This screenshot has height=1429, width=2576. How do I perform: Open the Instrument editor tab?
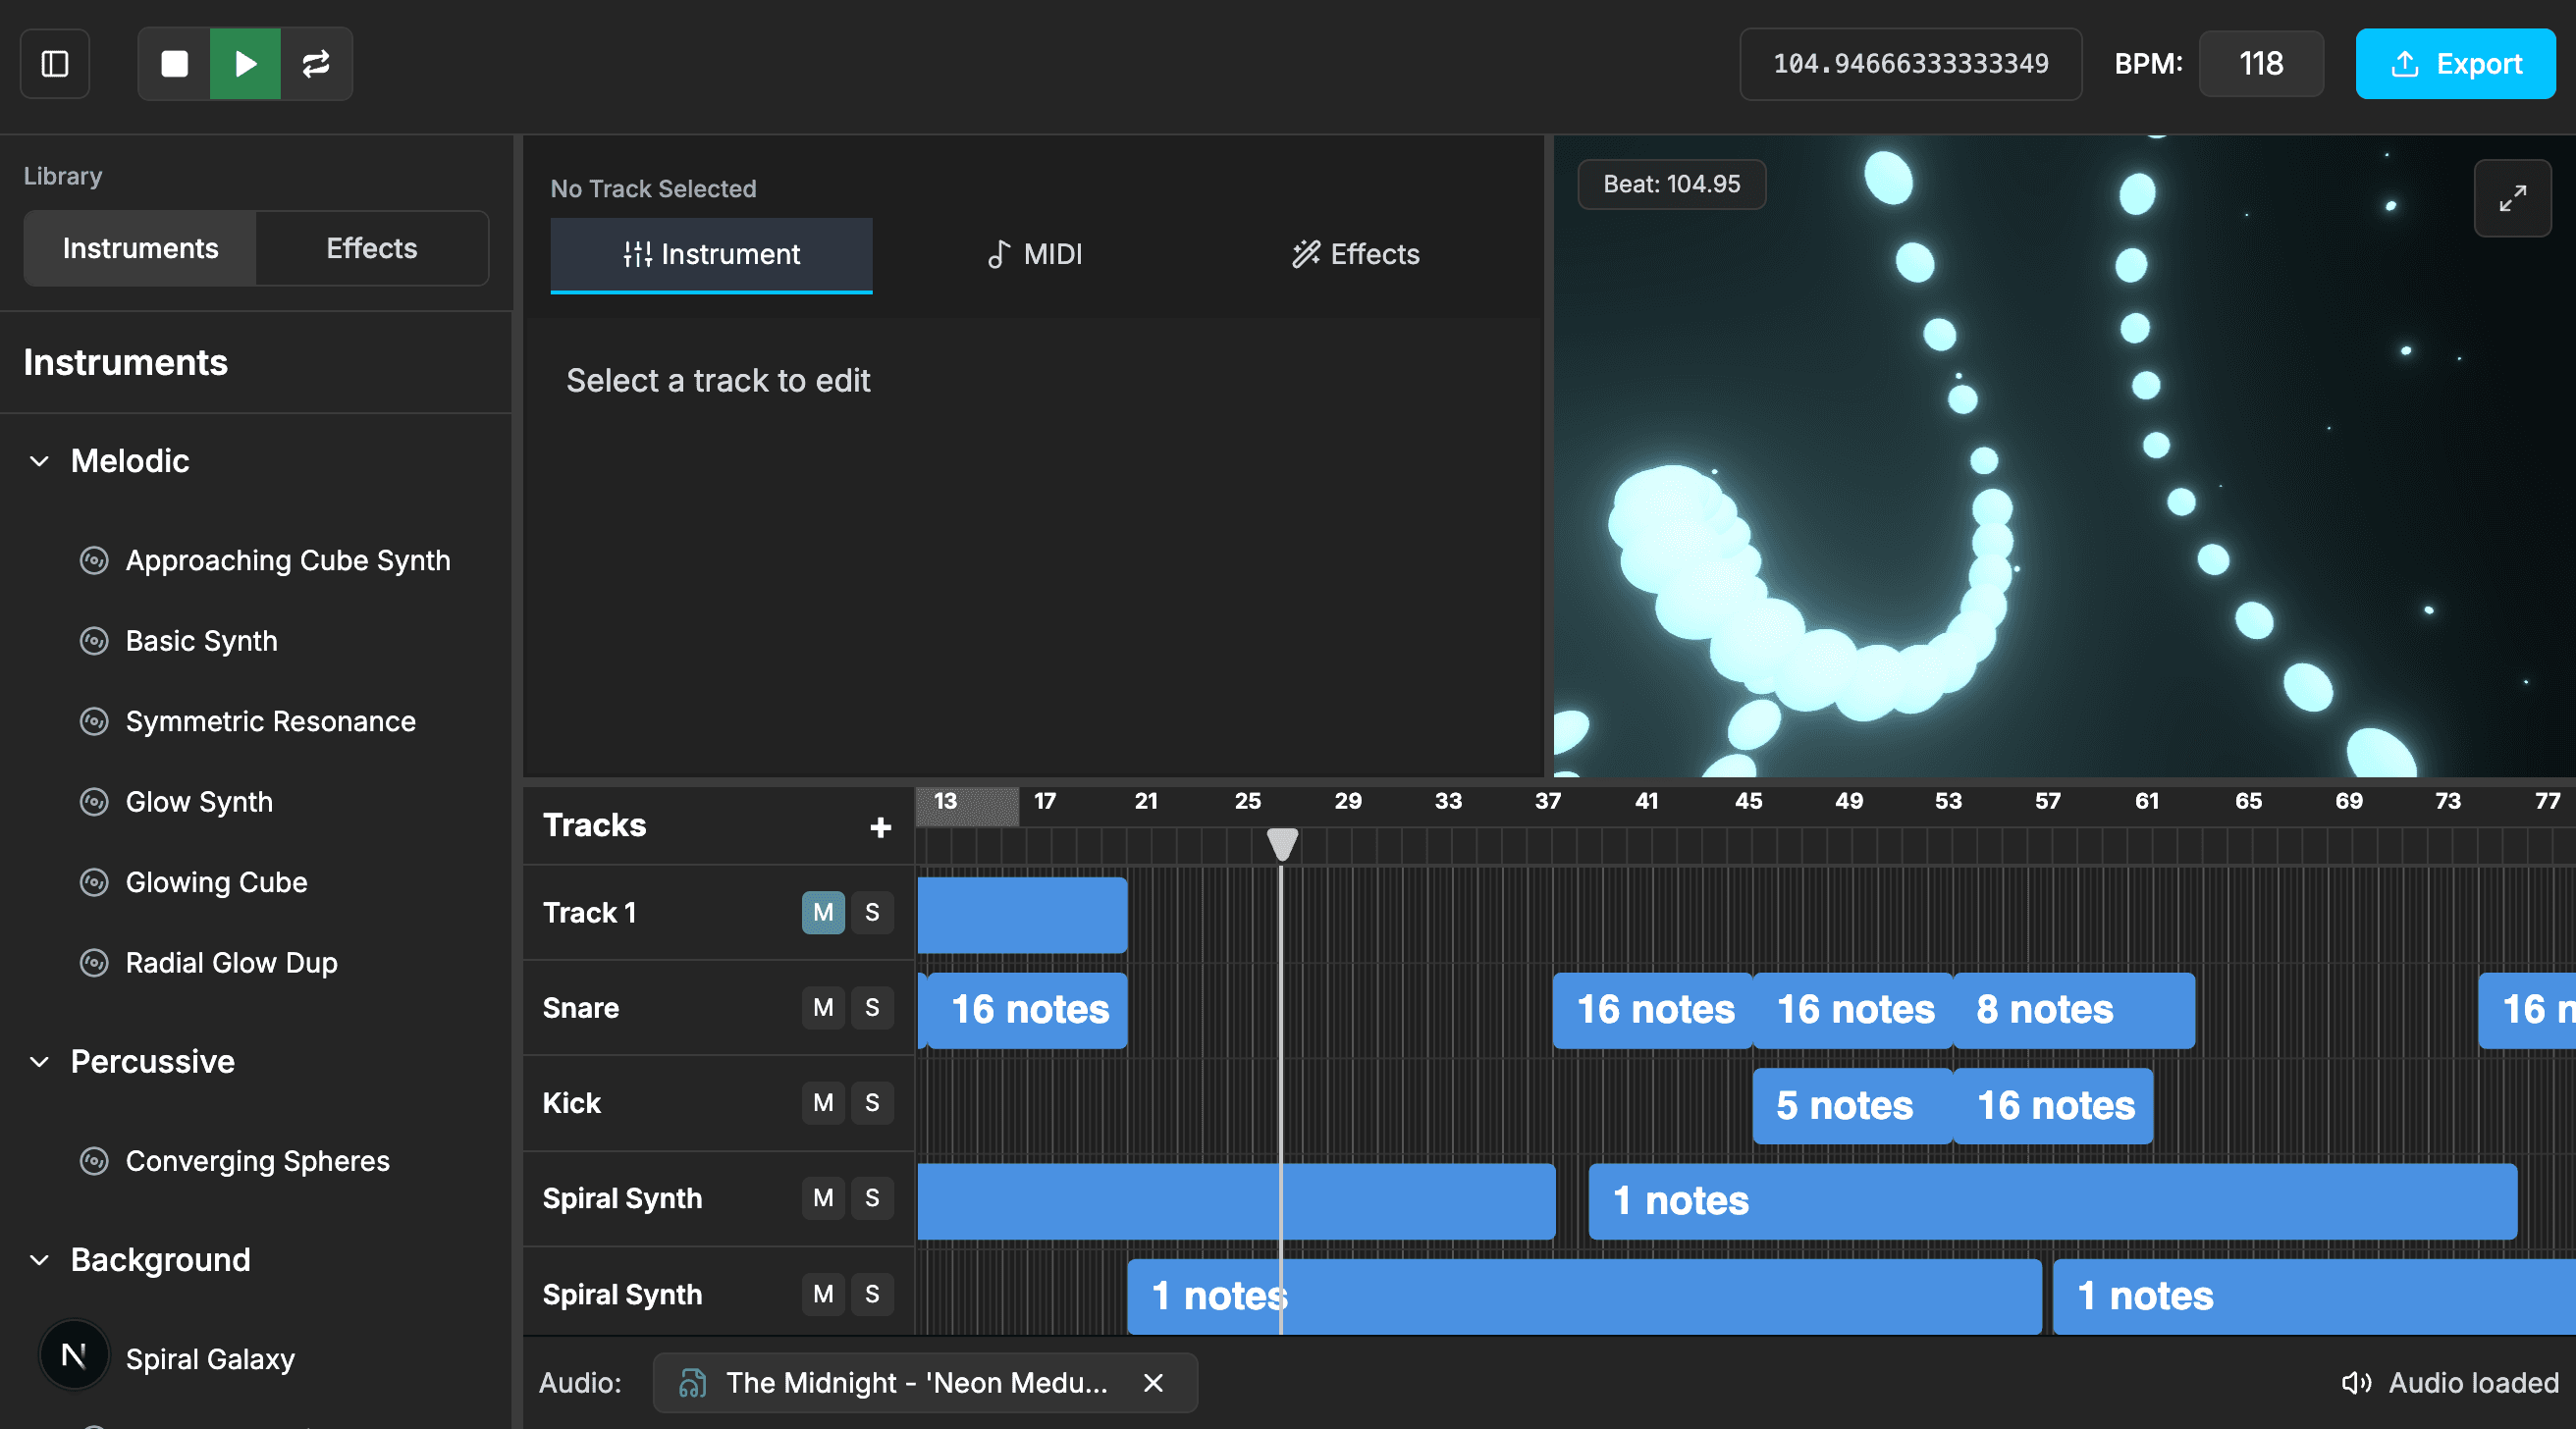[711, 254]
